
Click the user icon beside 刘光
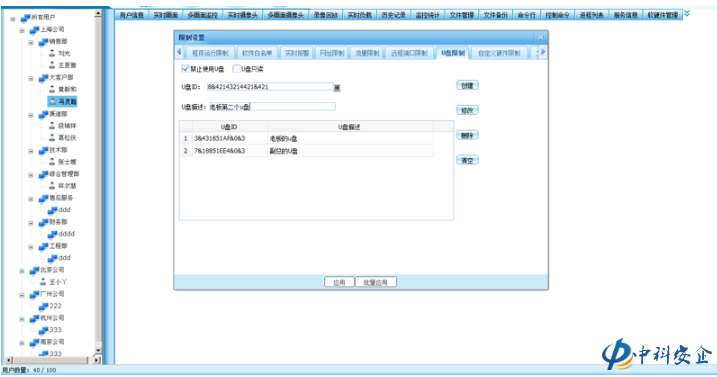pyautogui.click(x=52, y=54)
